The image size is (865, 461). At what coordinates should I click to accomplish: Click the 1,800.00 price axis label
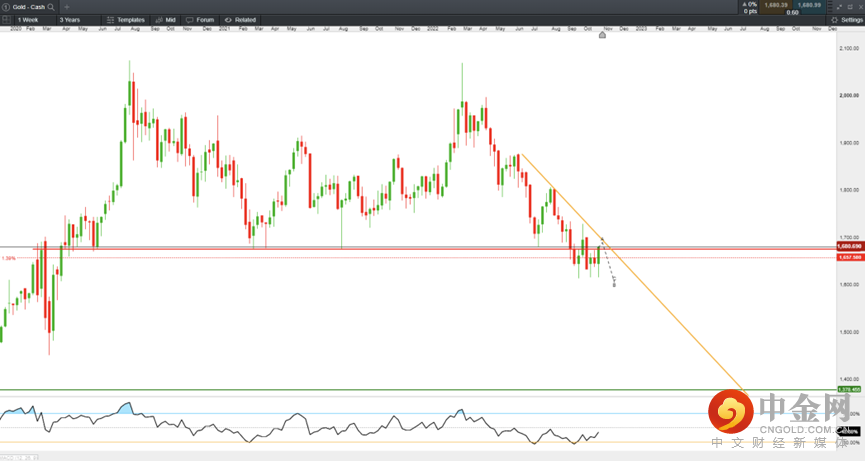(849, 190)
